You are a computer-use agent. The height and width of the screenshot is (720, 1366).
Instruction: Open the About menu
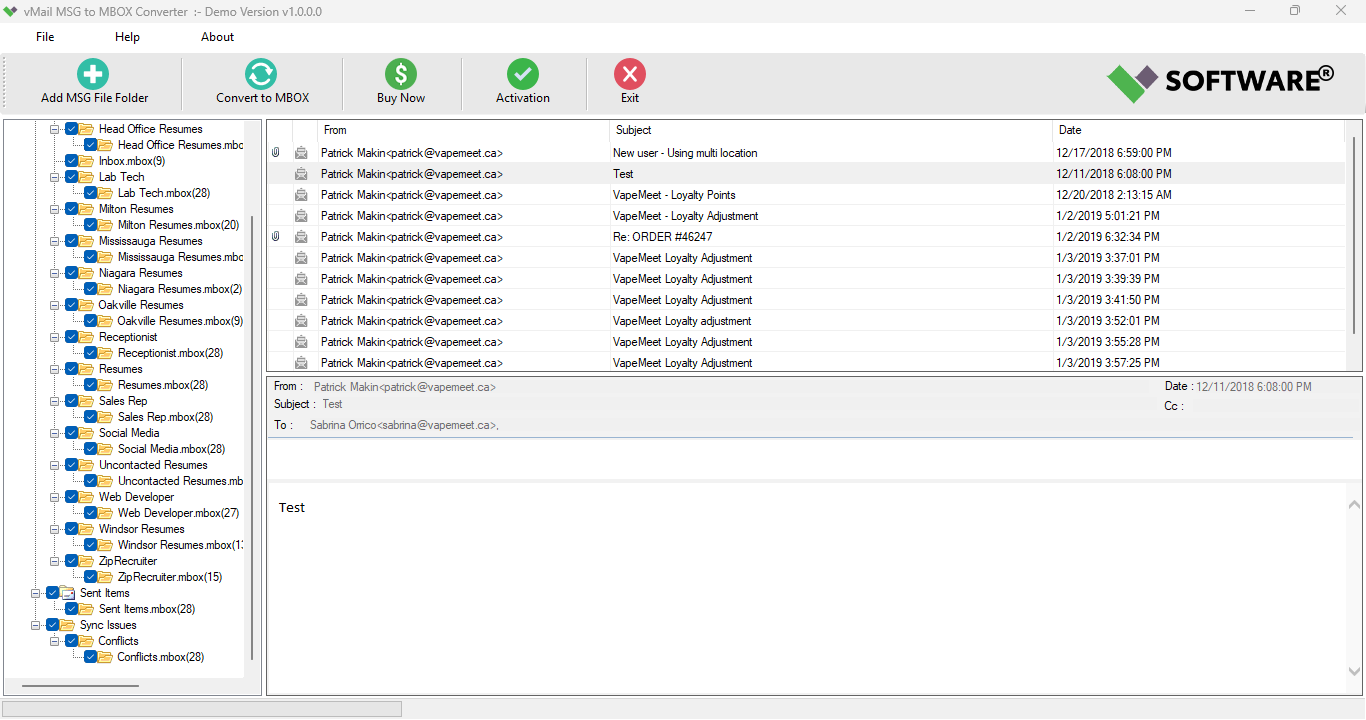[217, 36]
